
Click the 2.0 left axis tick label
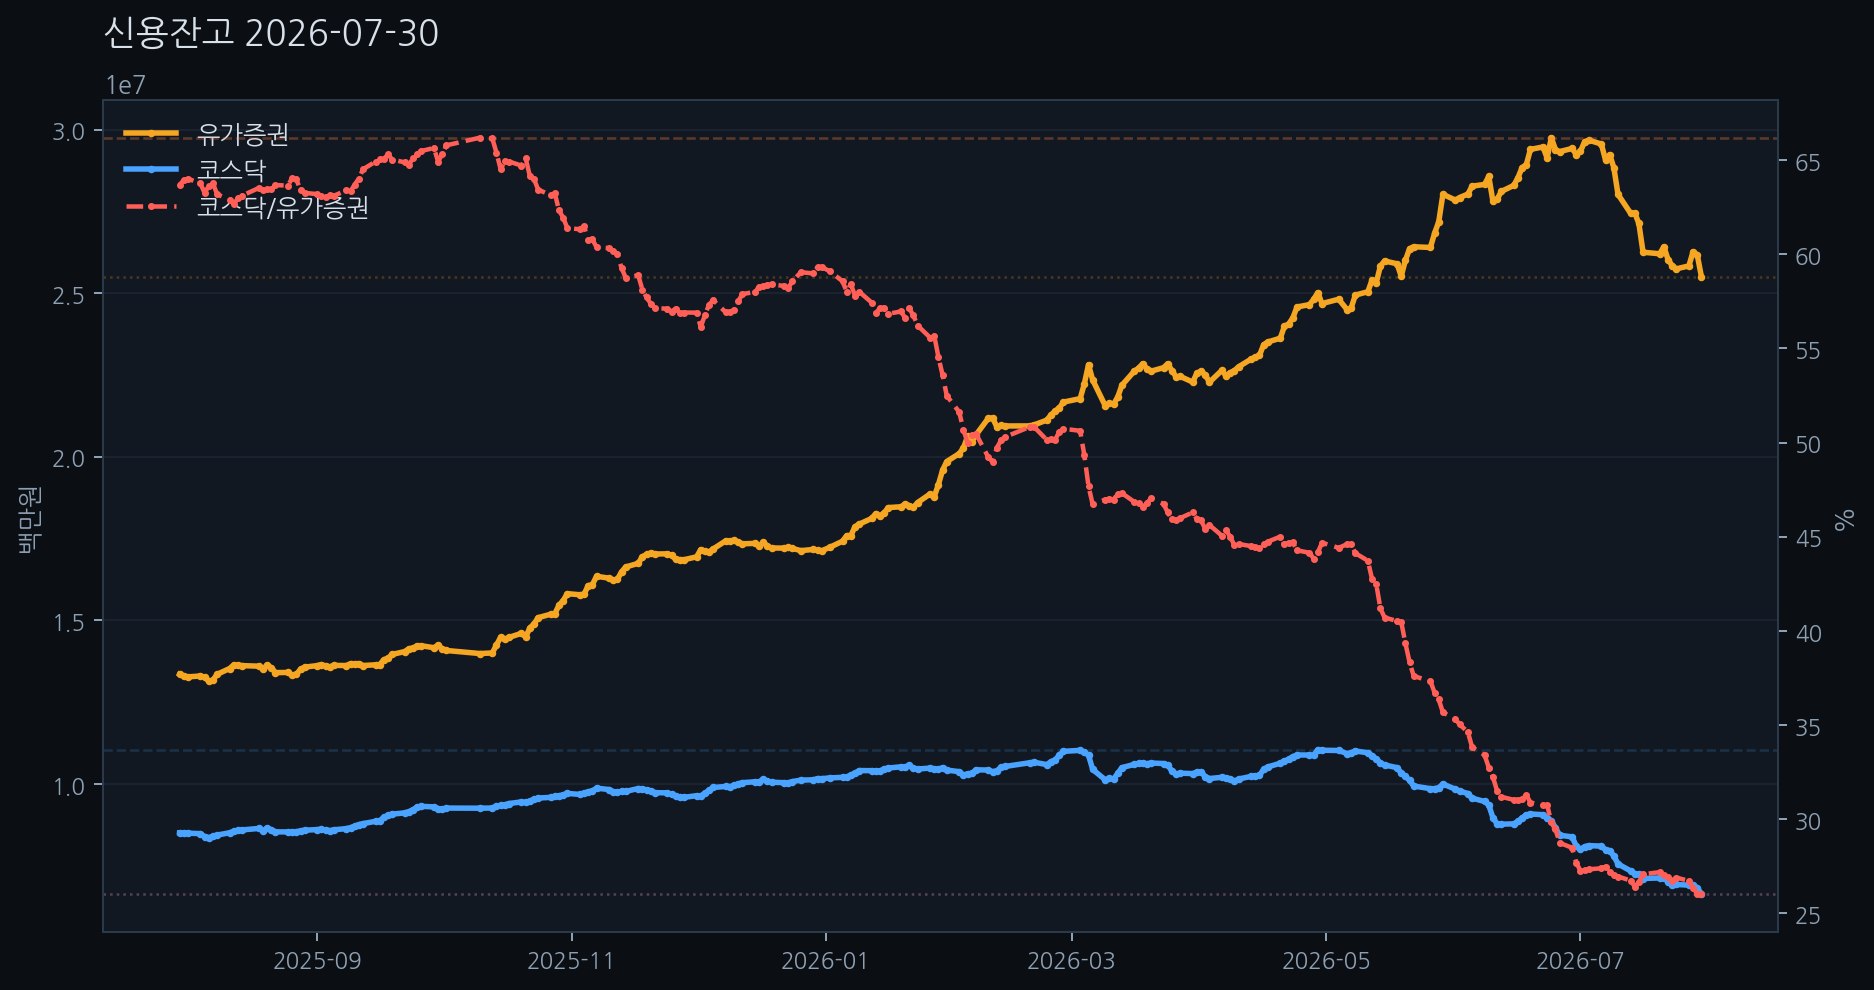70,458
